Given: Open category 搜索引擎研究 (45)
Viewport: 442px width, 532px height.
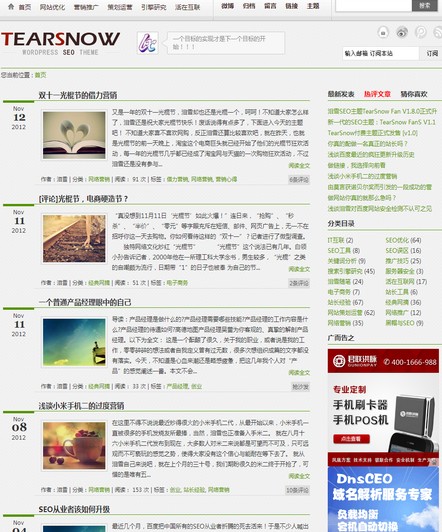Looking at the screenshot, I should click(x=351, y=271).
